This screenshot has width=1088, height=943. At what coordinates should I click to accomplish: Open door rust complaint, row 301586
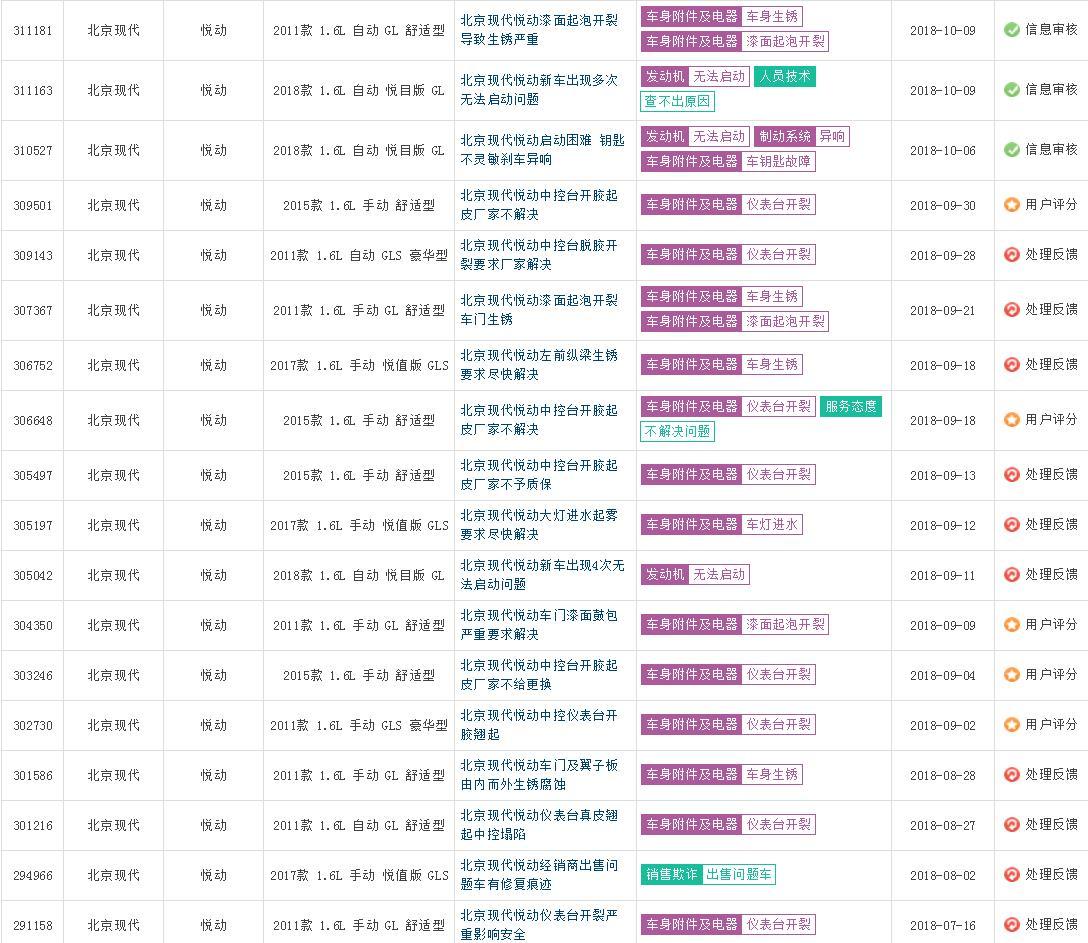[539, 774]
